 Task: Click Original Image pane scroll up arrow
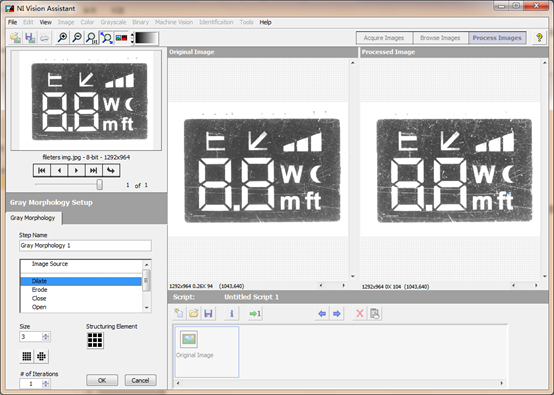(x=353, y=63)
